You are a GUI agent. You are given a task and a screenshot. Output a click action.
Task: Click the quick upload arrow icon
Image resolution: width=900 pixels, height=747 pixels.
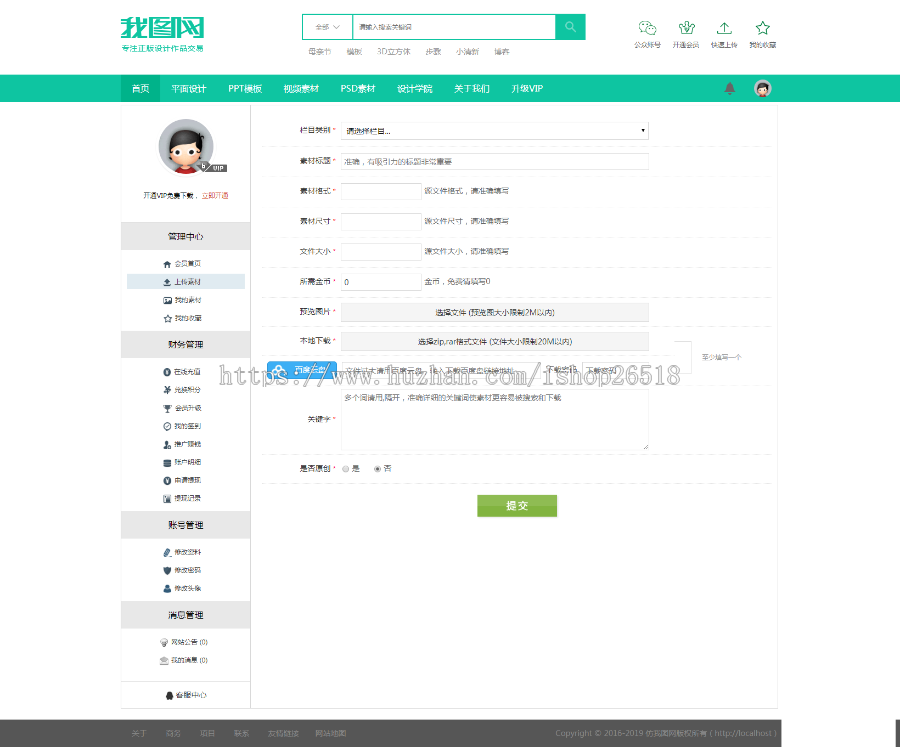click(724, 29)
